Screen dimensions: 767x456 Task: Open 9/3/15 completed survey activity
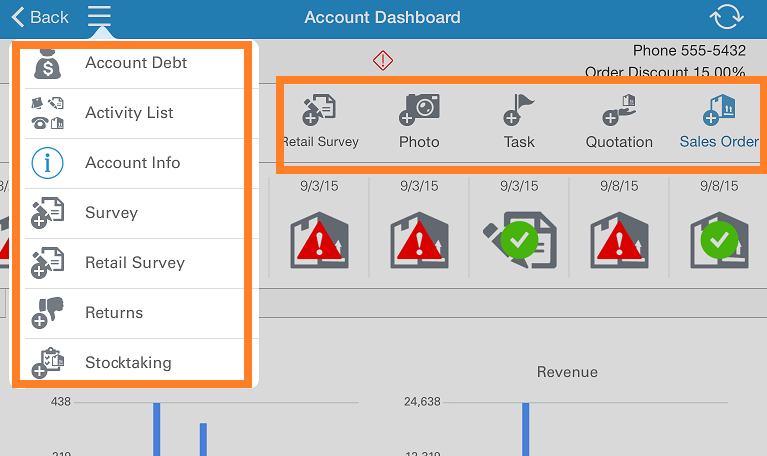click(x=519, y=240)
